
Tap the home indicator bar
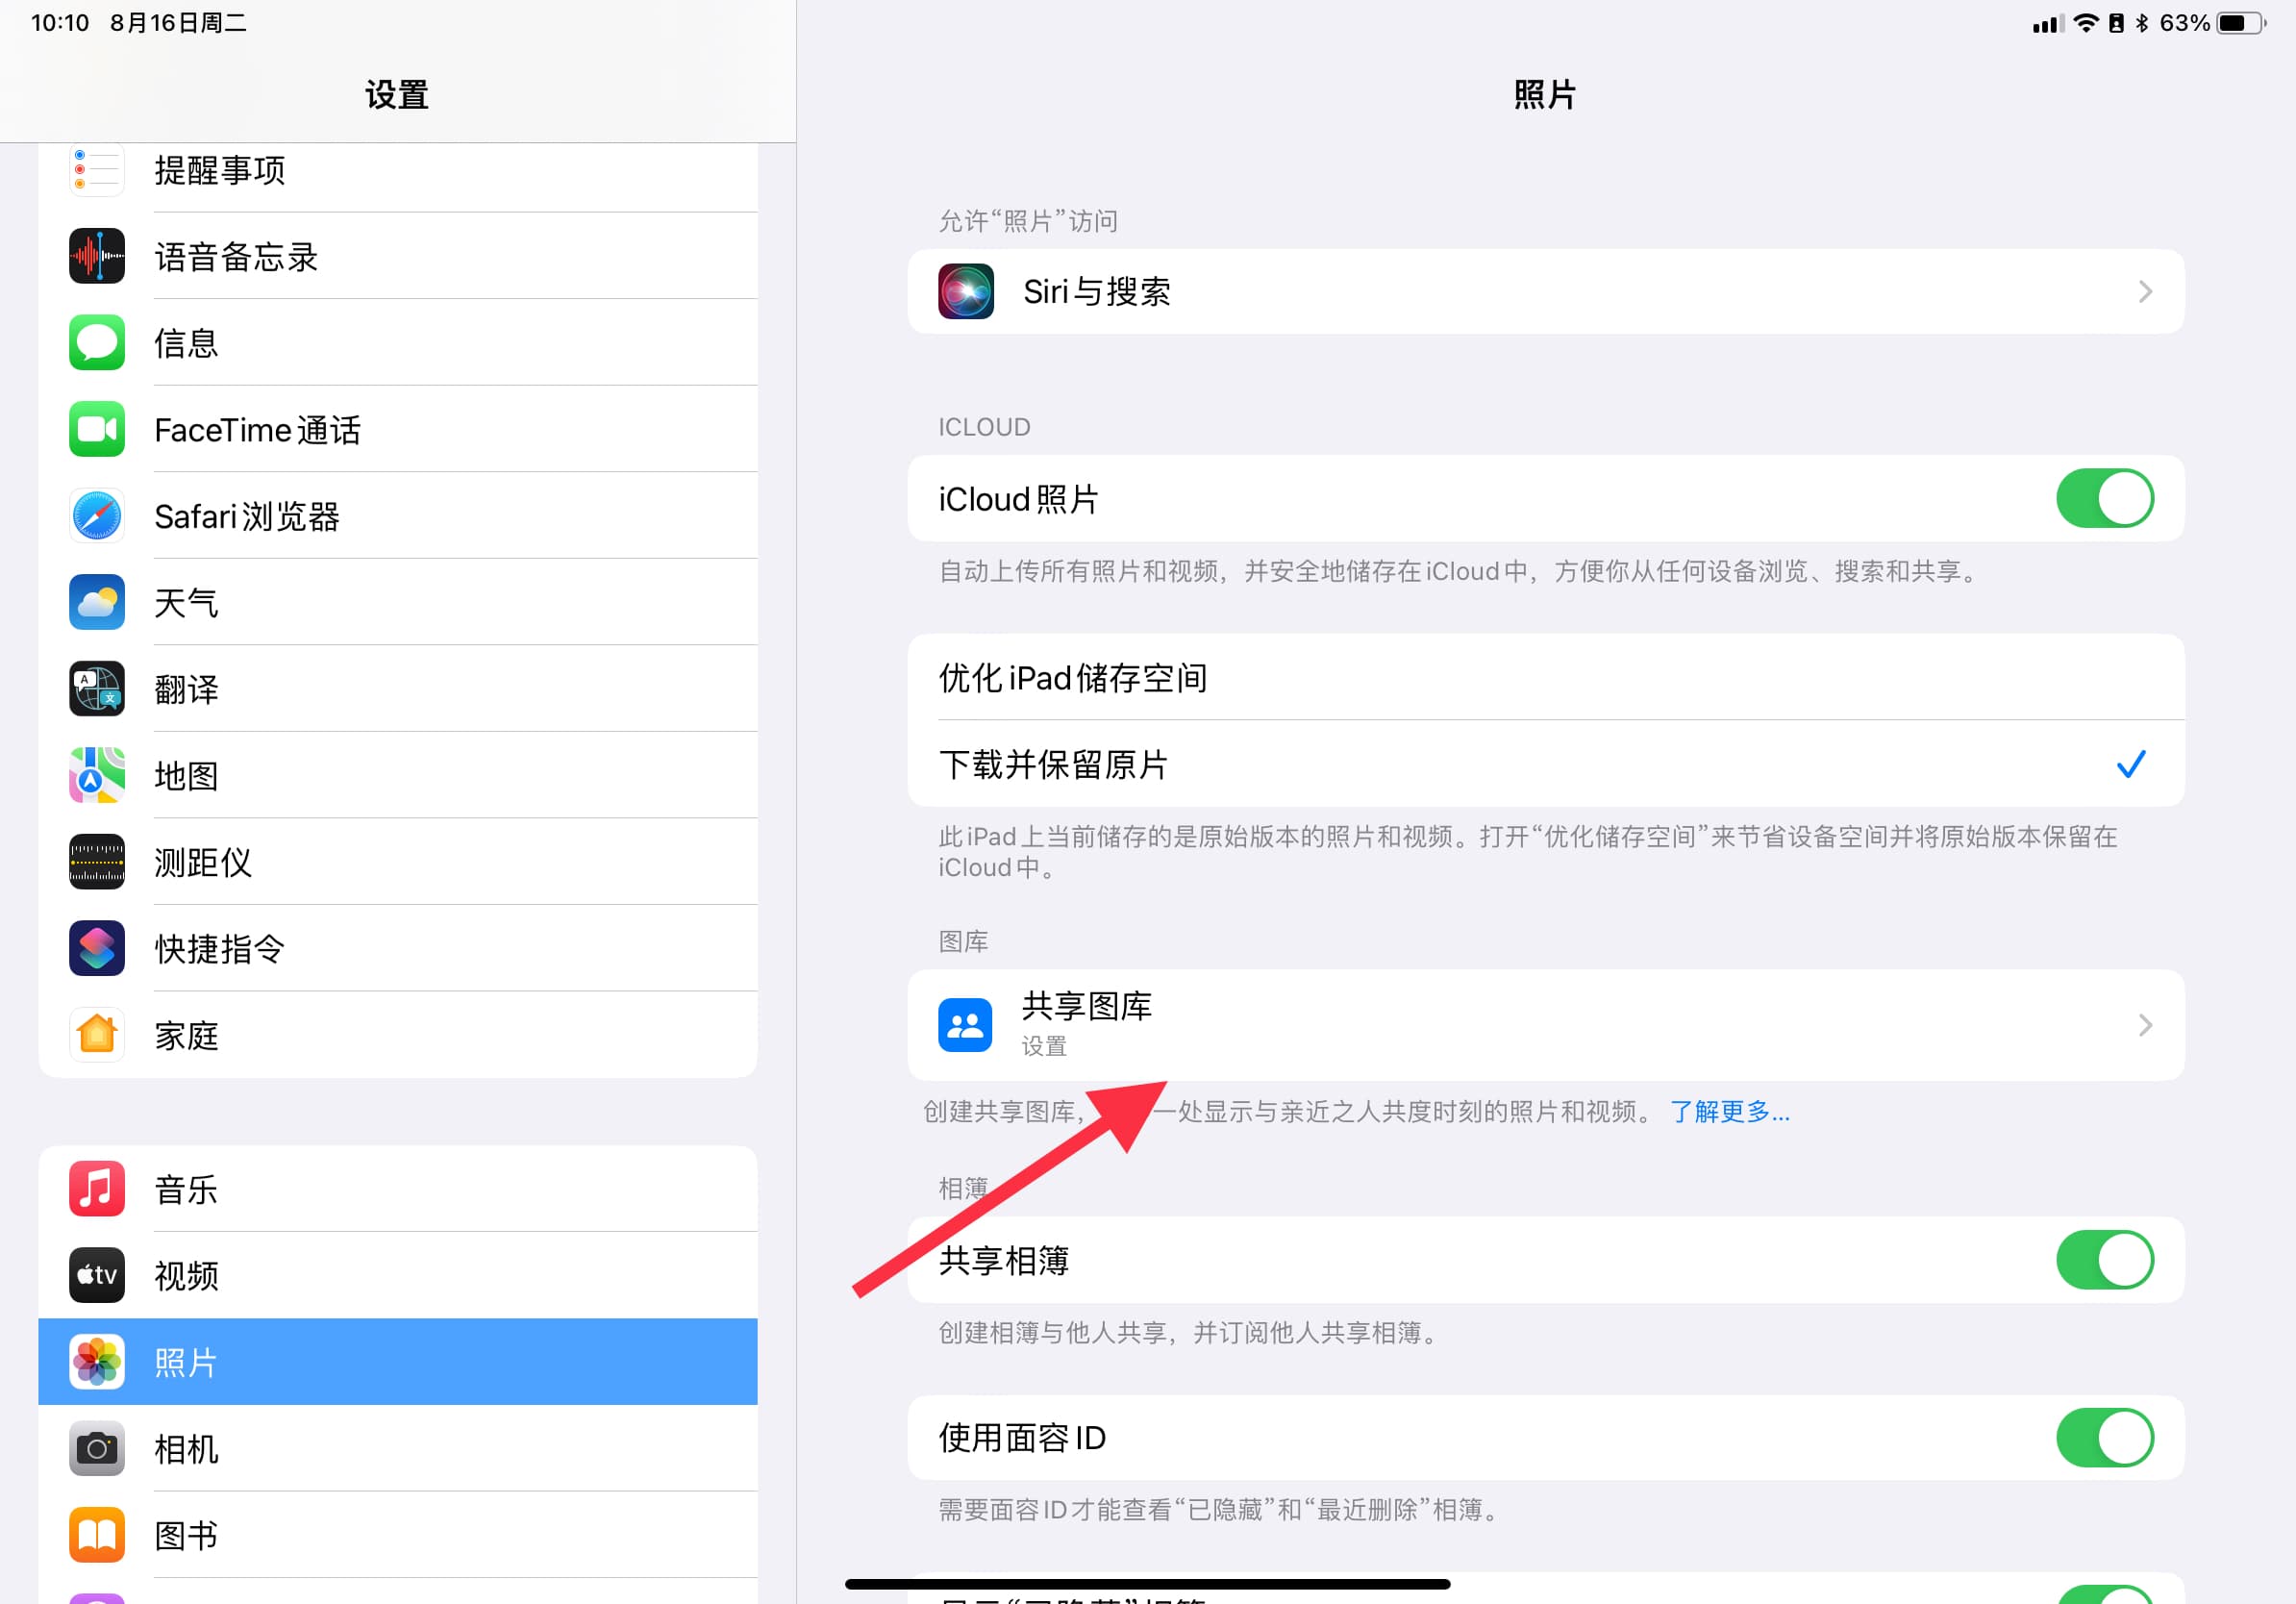pos(1147,1584)
